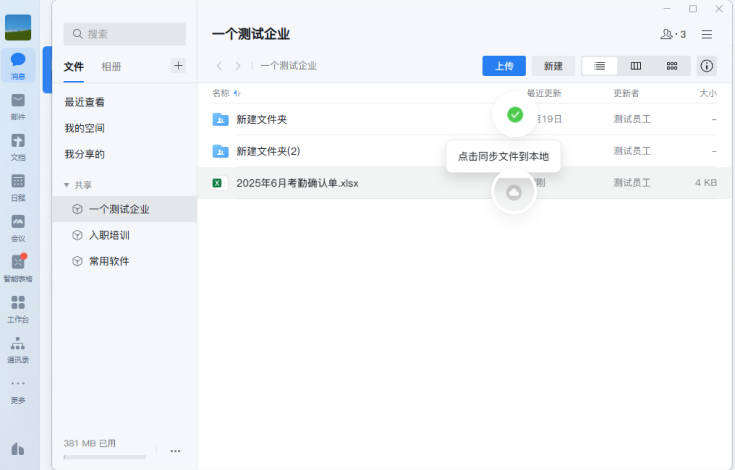Go forward with the right arrow
Viewport: 735px width, 470px height.
tap(238, 66)
